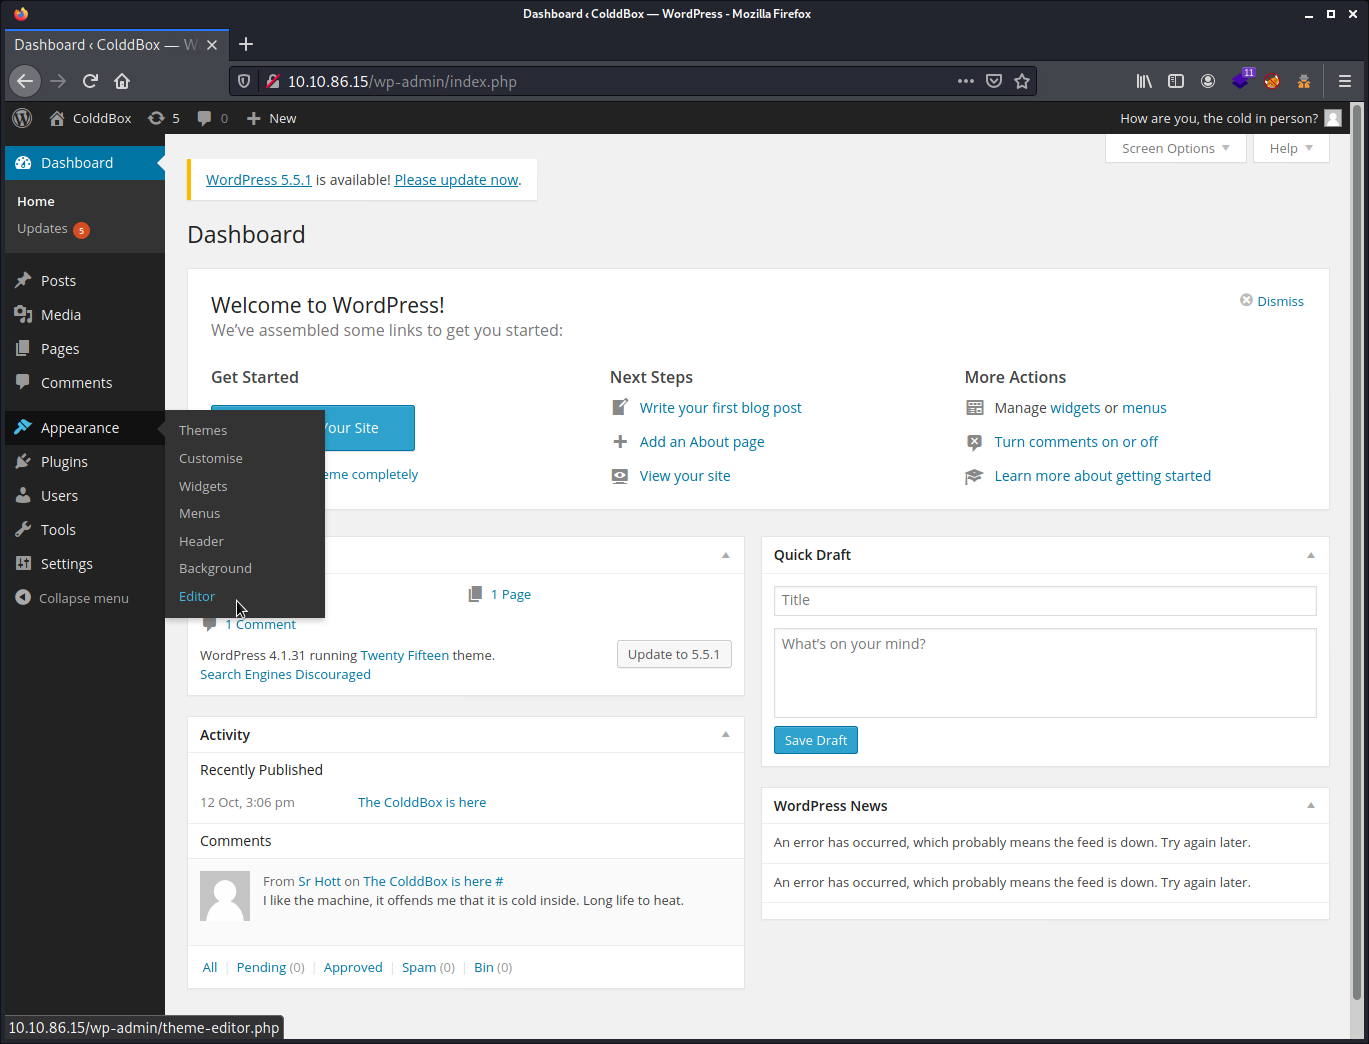This screenshot has width=1369, height=1044.
Task: Open the page actions three-dots menu
Action: pos(965,81)
